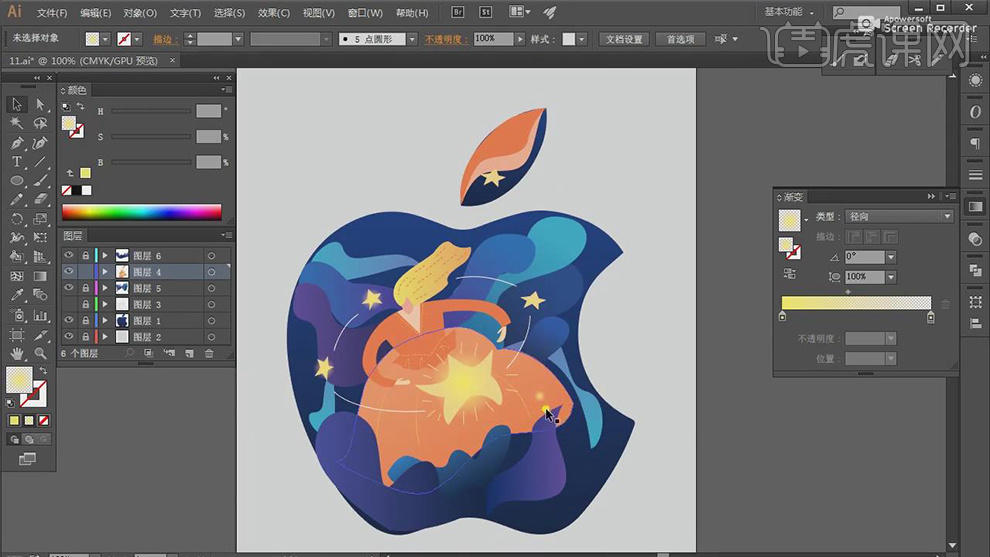Click the opacity 100% input field

coord(493,39)
